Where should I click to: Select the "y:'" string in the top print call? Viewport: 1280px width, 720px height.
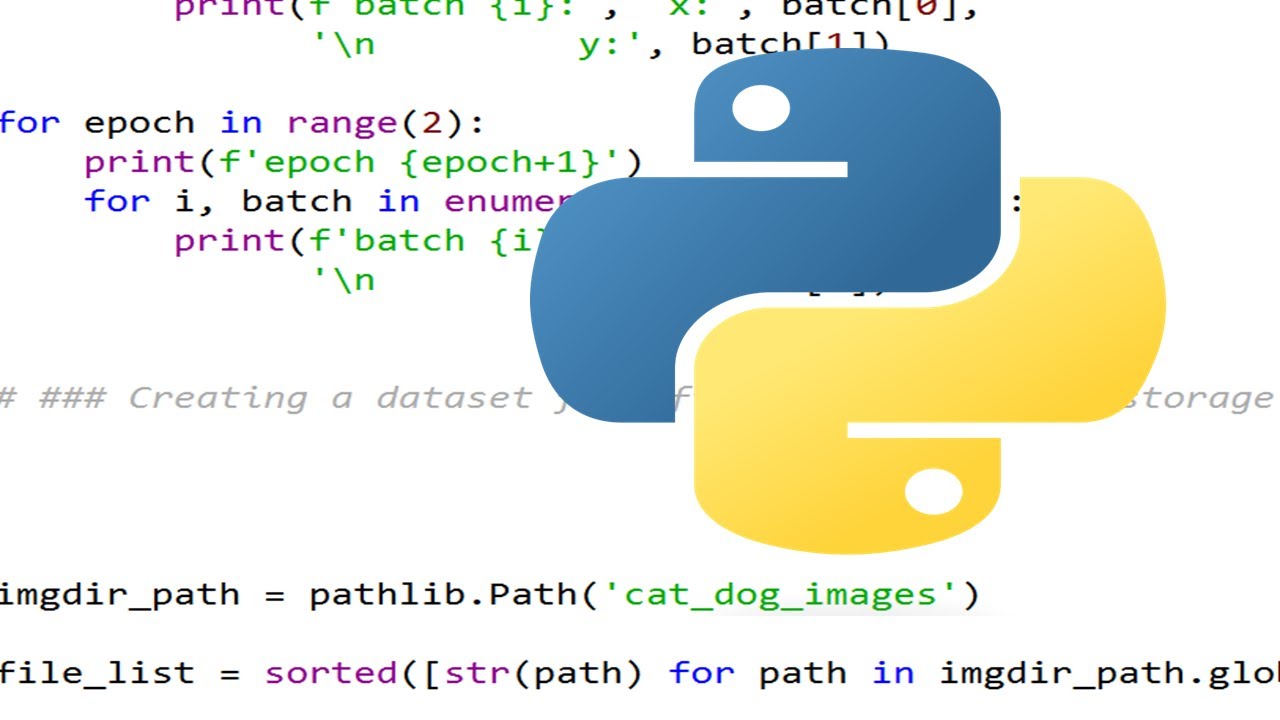coord(612,45)
